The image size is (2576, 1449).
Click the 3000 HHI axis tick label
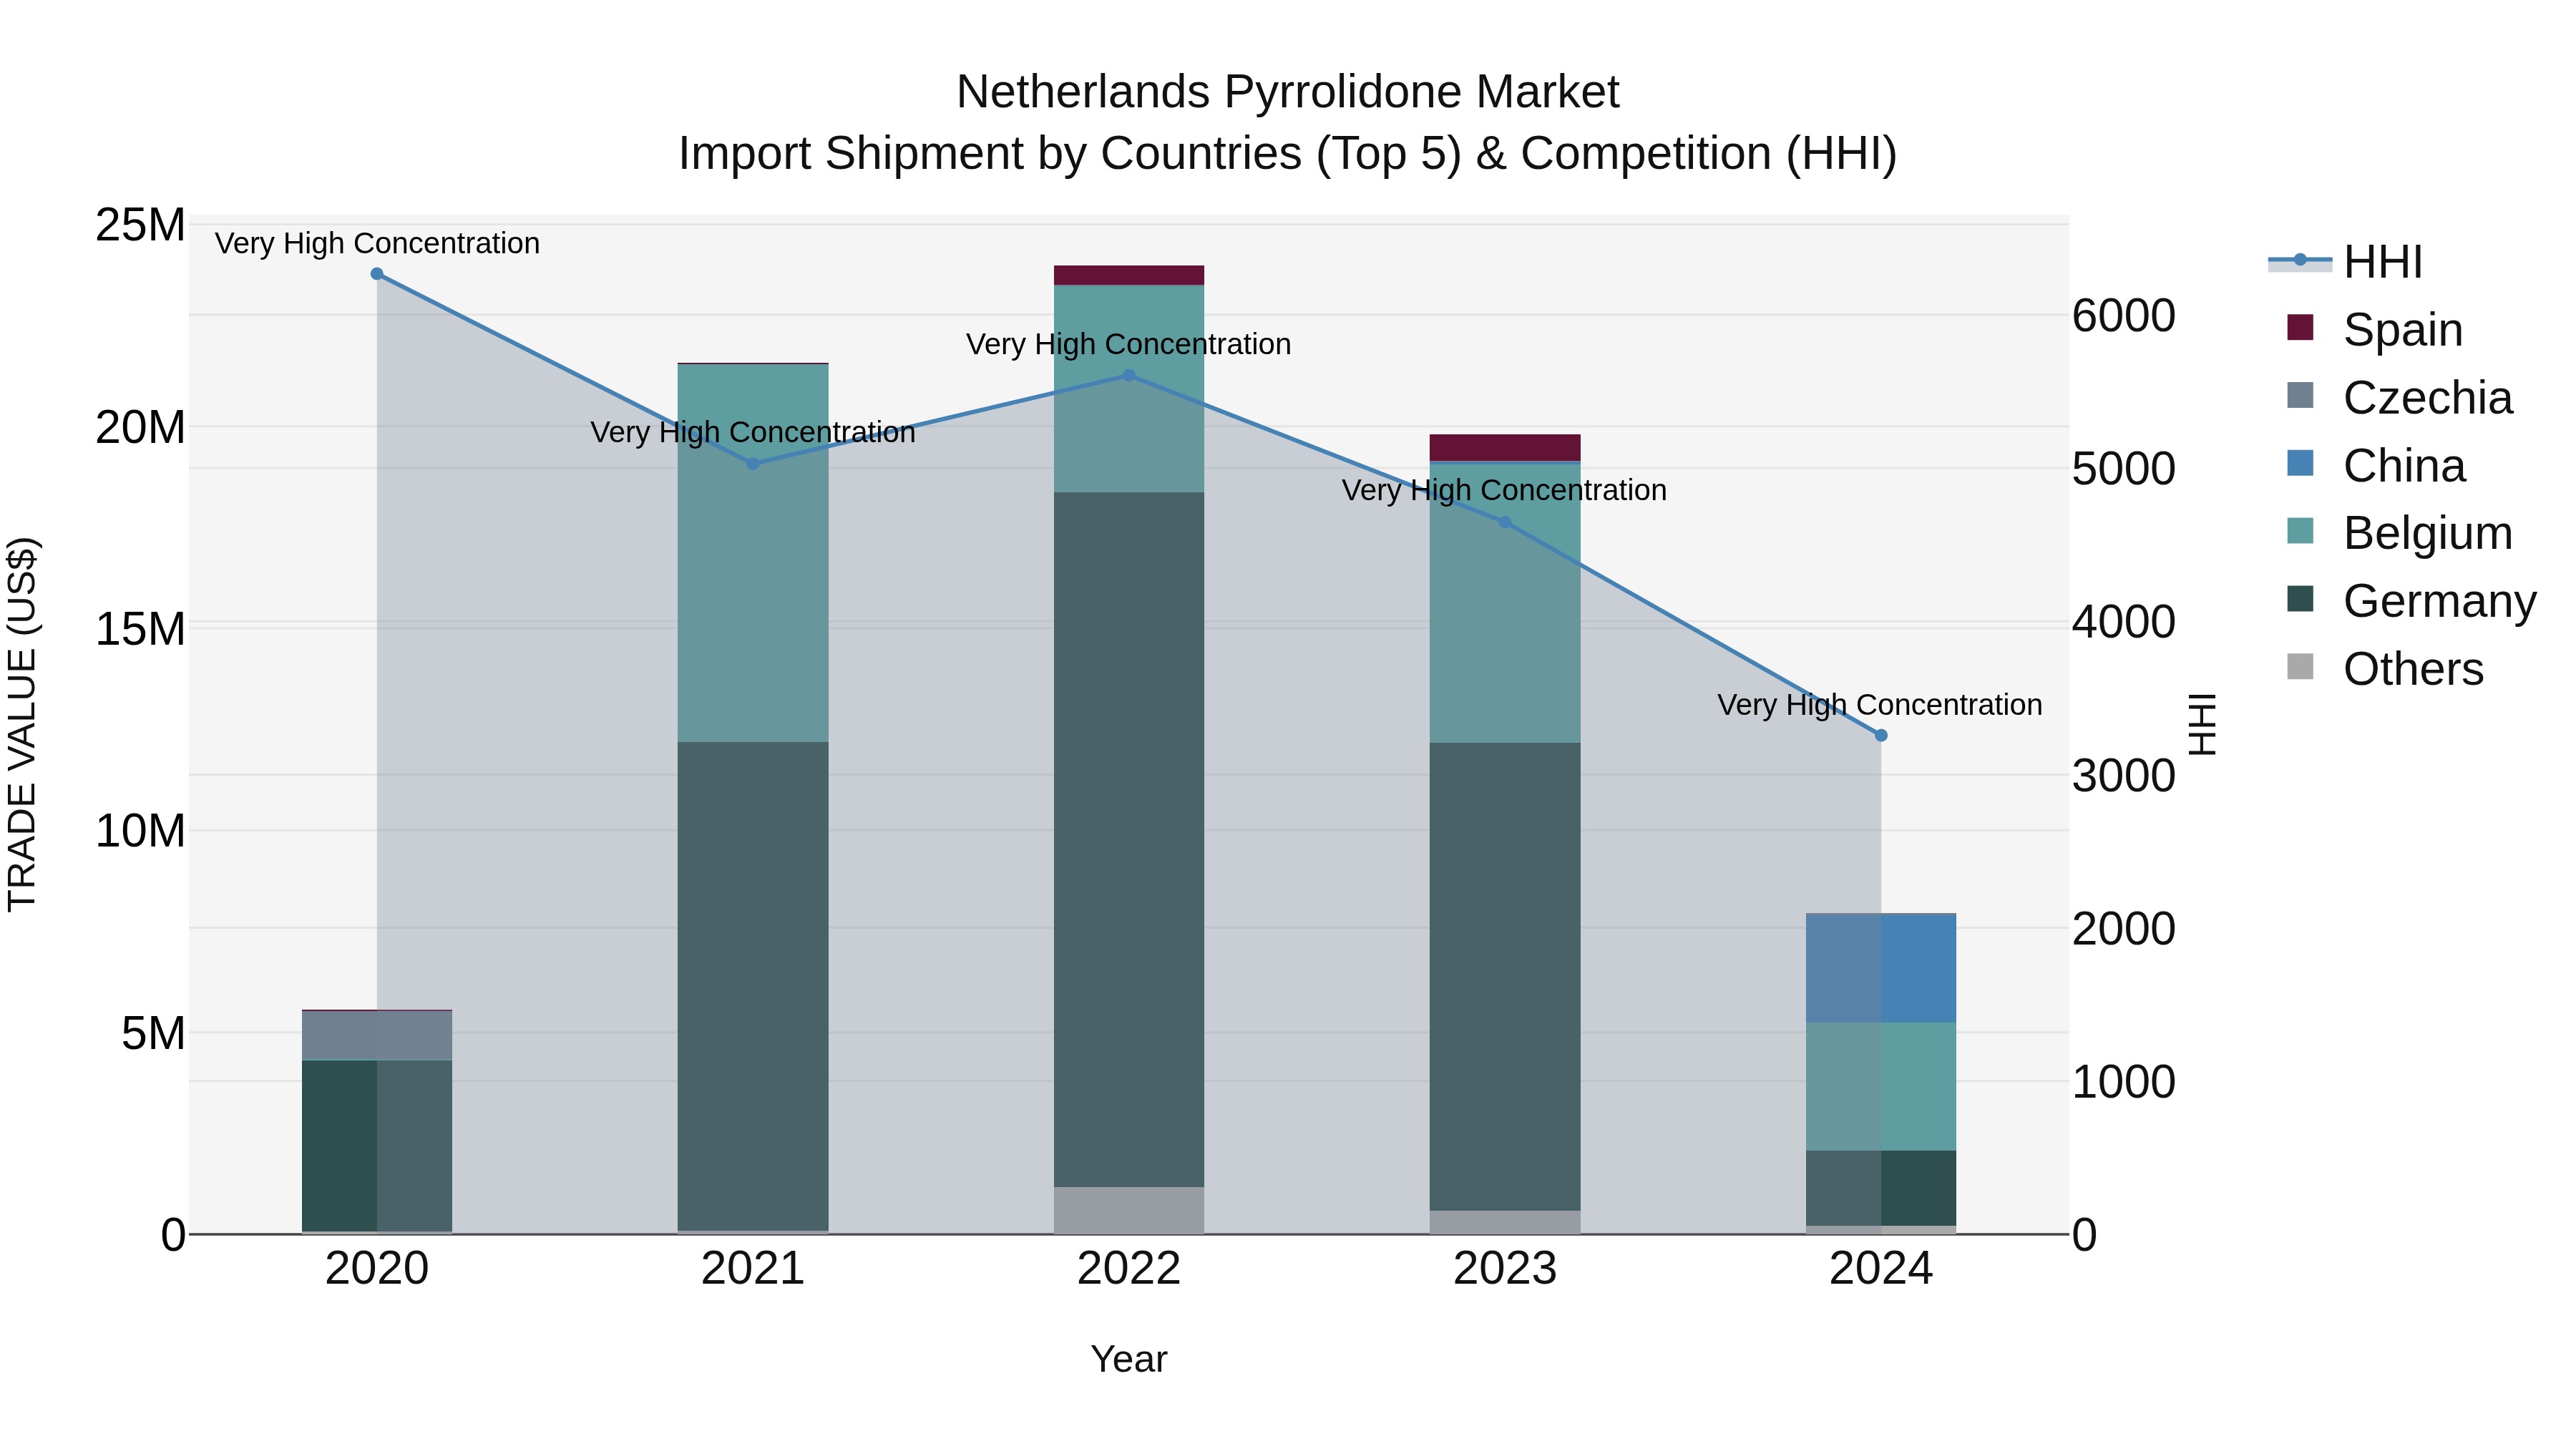coord(2124,775)
